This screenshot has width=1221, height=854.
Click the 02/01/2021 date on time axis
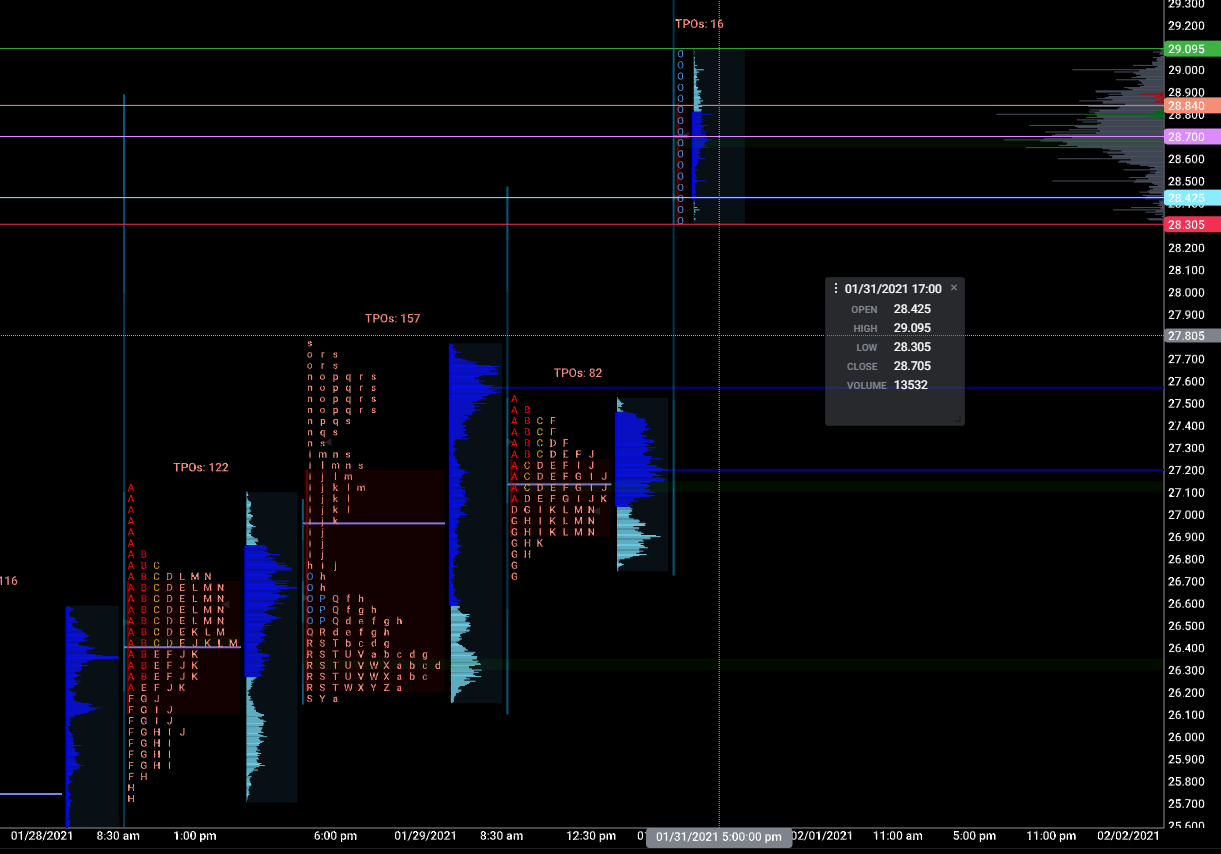(822, 835)
